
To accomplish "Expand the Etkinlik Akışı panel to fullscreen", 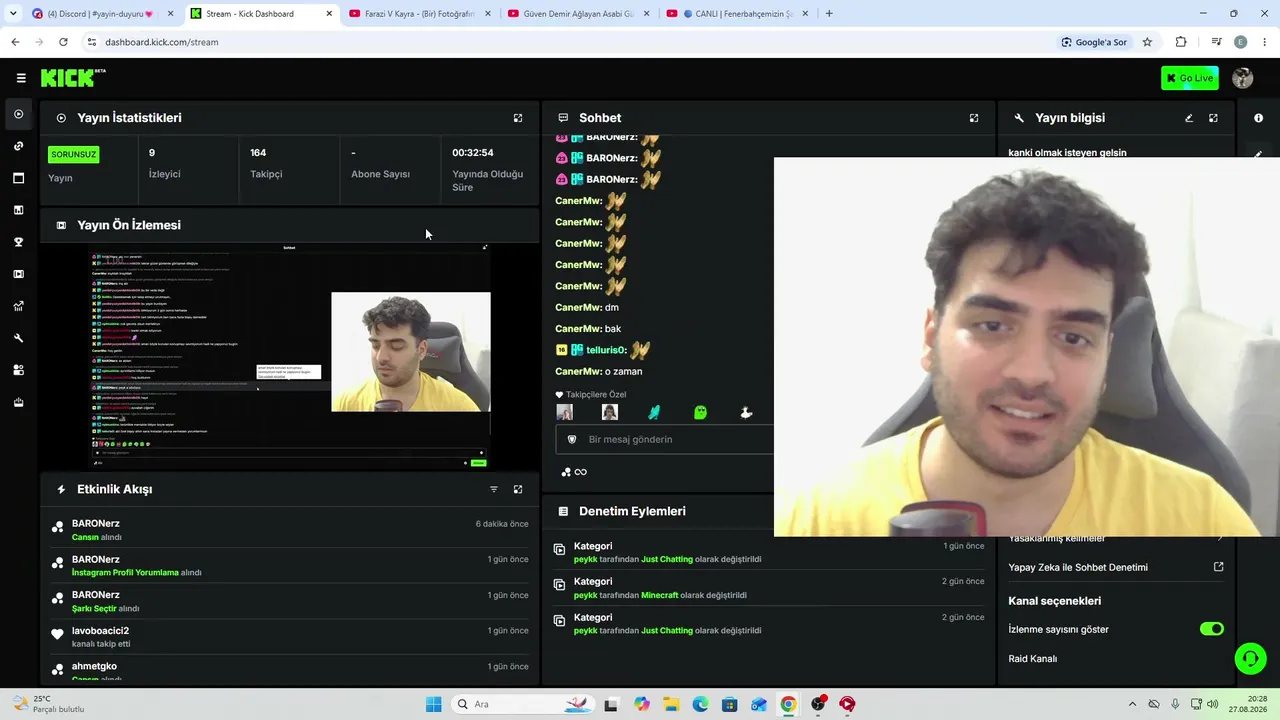I will tap(518, 489).
